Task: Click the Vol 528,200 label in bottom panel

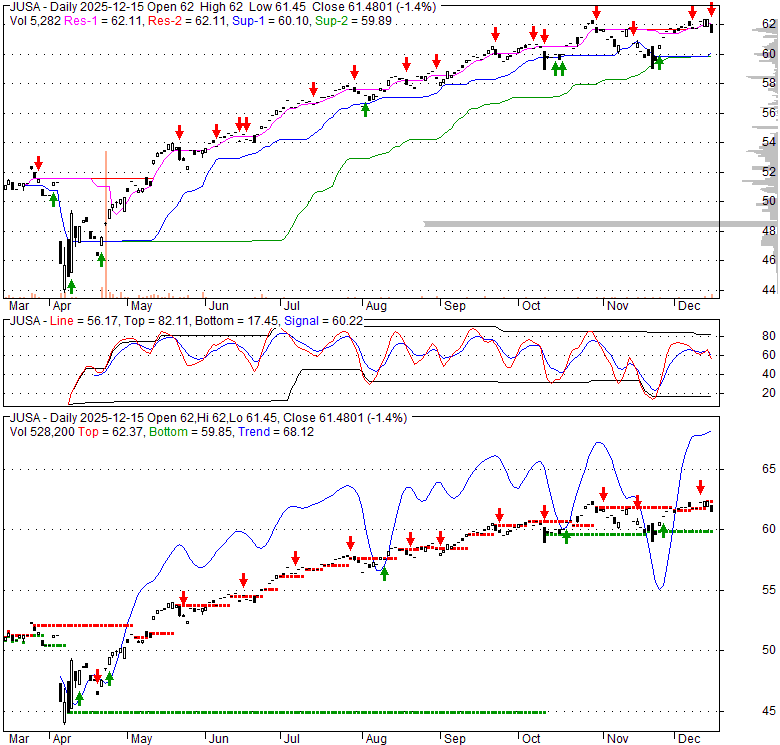Action: click(x=43, y=434)
